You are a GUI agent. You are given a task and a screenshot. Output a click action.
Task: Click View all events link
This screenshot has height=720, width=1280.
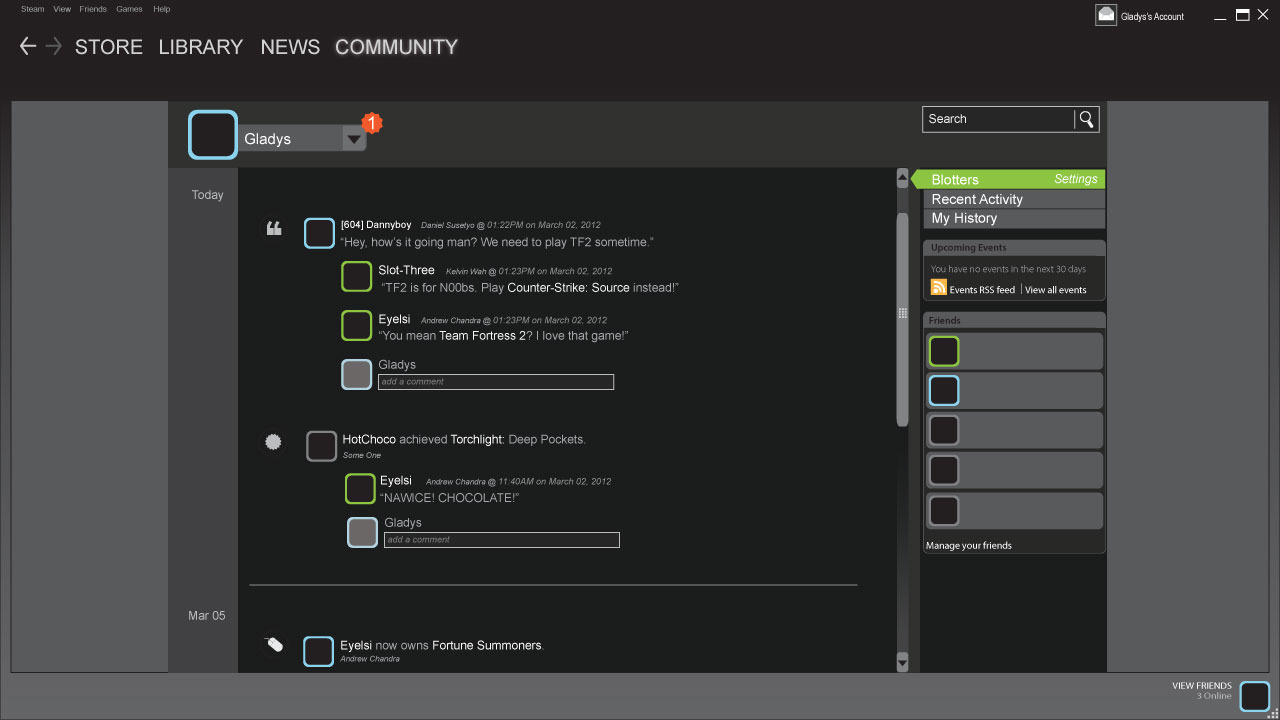point(1055,290)
